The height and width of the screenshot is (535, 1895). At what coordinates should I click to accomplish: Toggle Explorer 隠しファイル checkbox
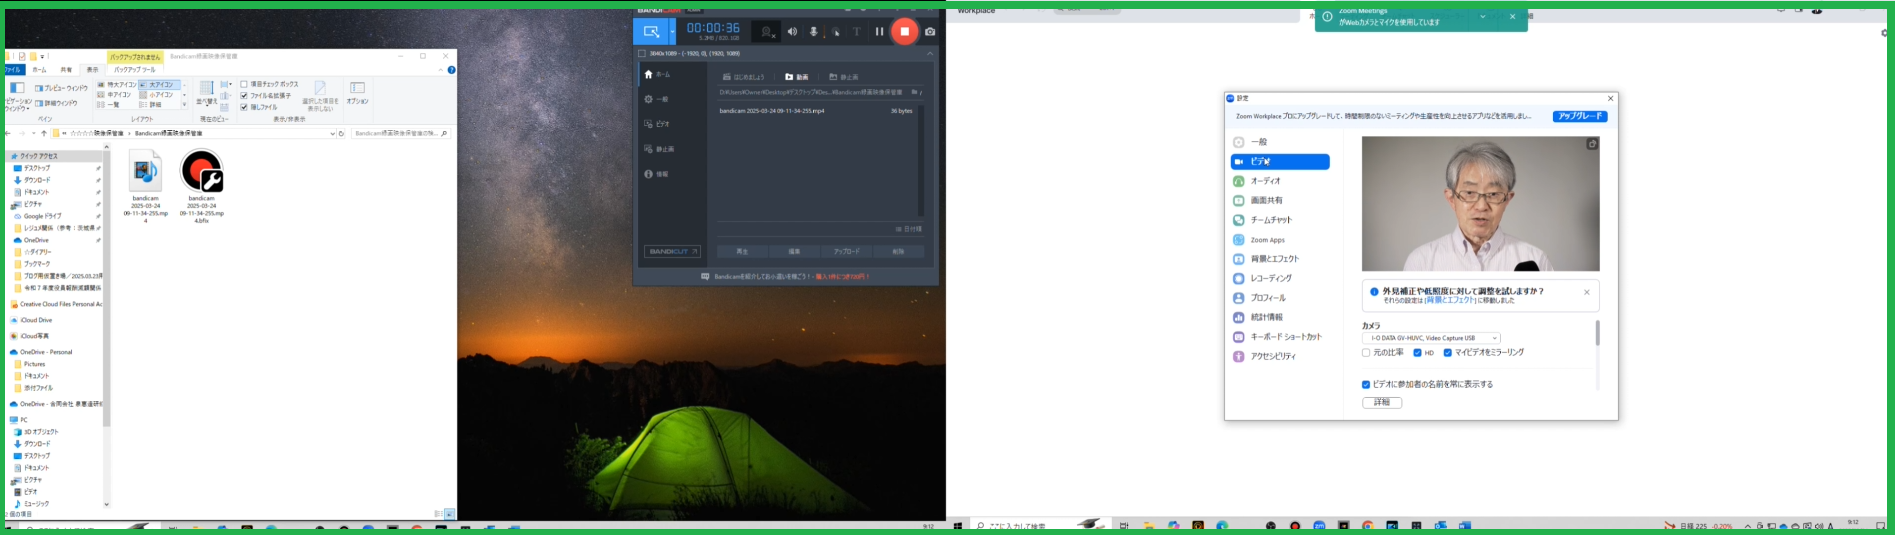coord(244,107)
